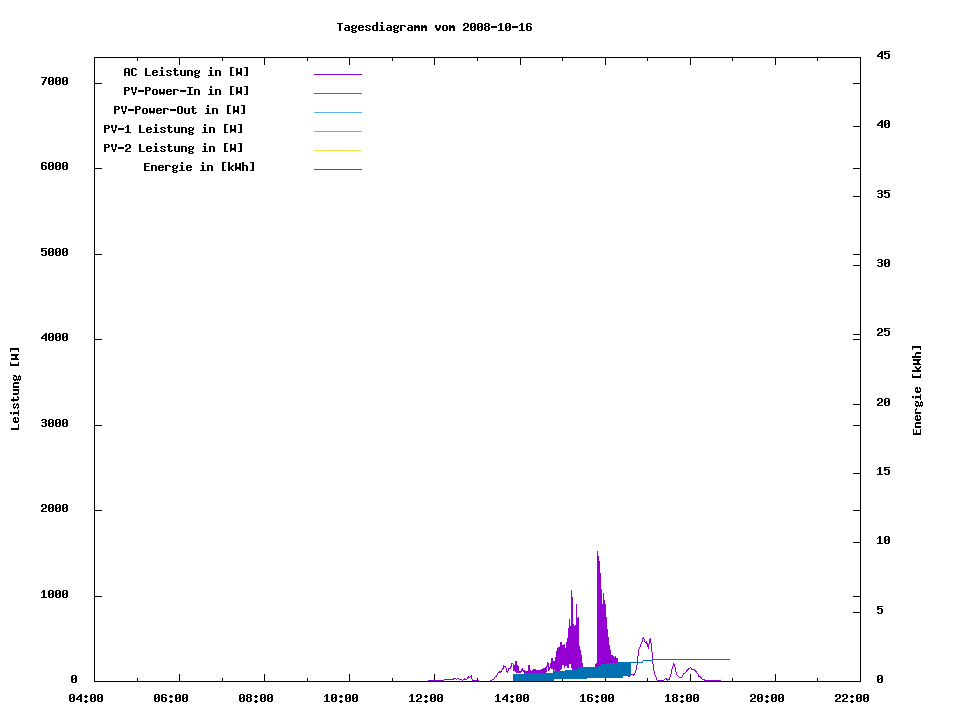Image resolution: width=960 pixels, height=720 pixels.
Task: Click the Energie in [kWh] legend label
Action: tap(199, 167)
